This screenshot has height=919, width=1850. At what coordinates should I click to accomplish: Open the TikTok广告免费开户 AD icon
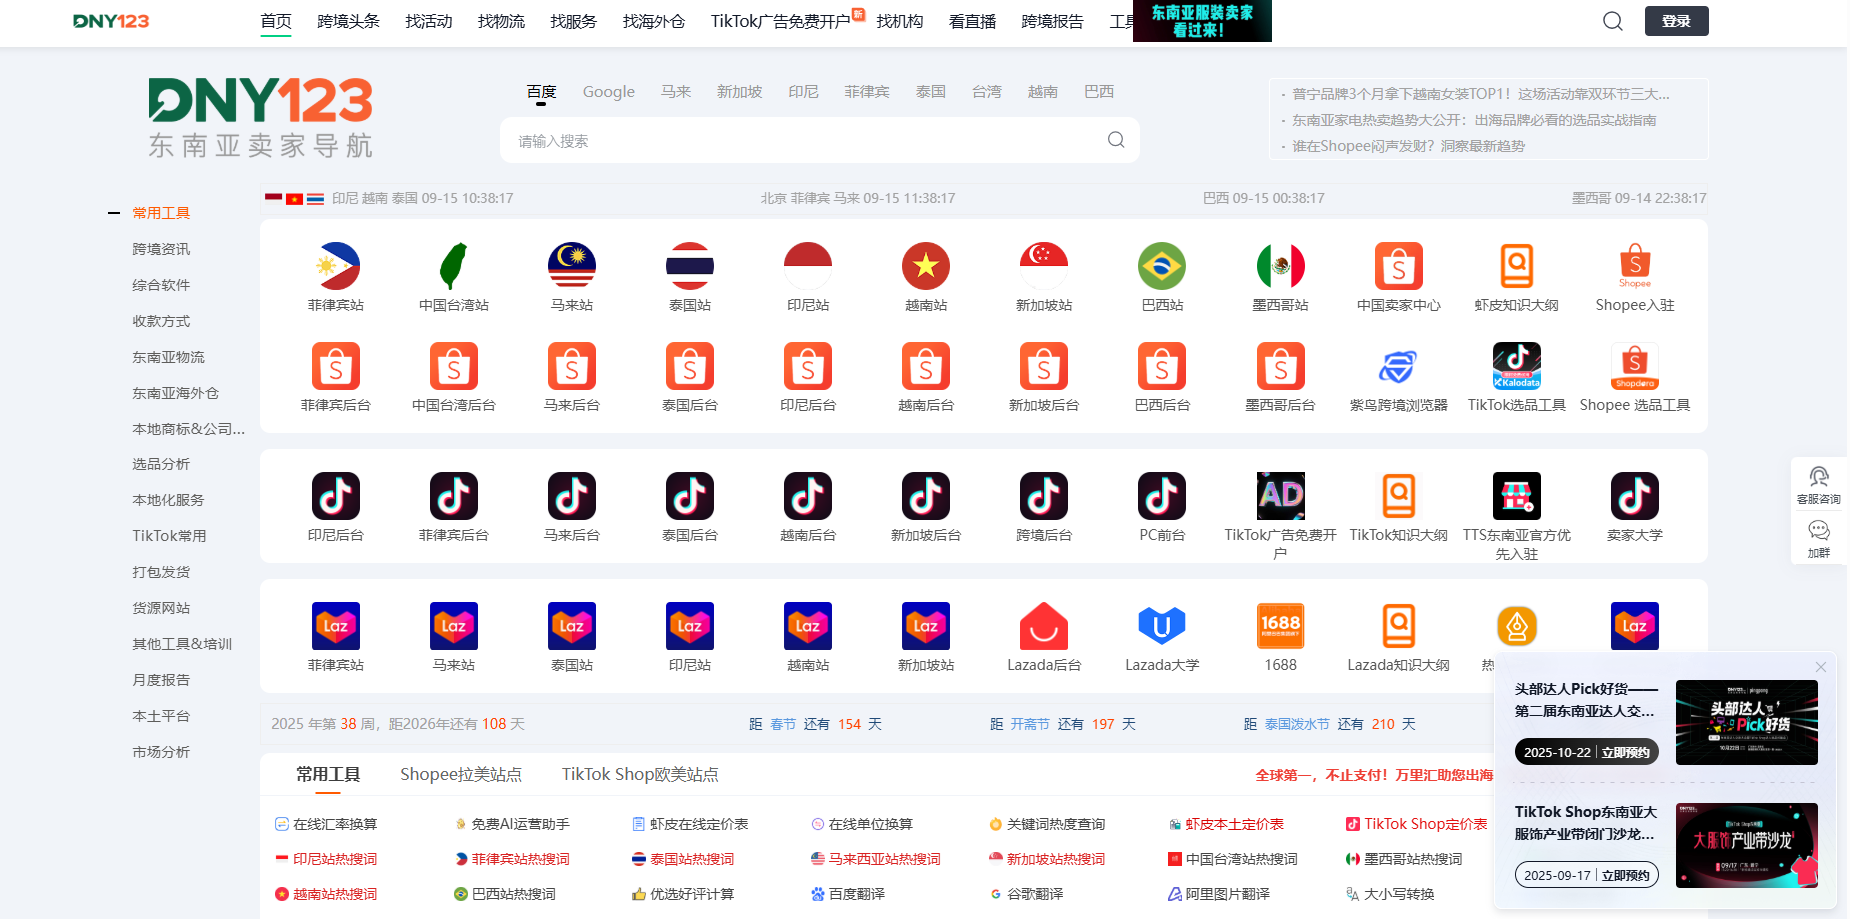point(1281,496)
